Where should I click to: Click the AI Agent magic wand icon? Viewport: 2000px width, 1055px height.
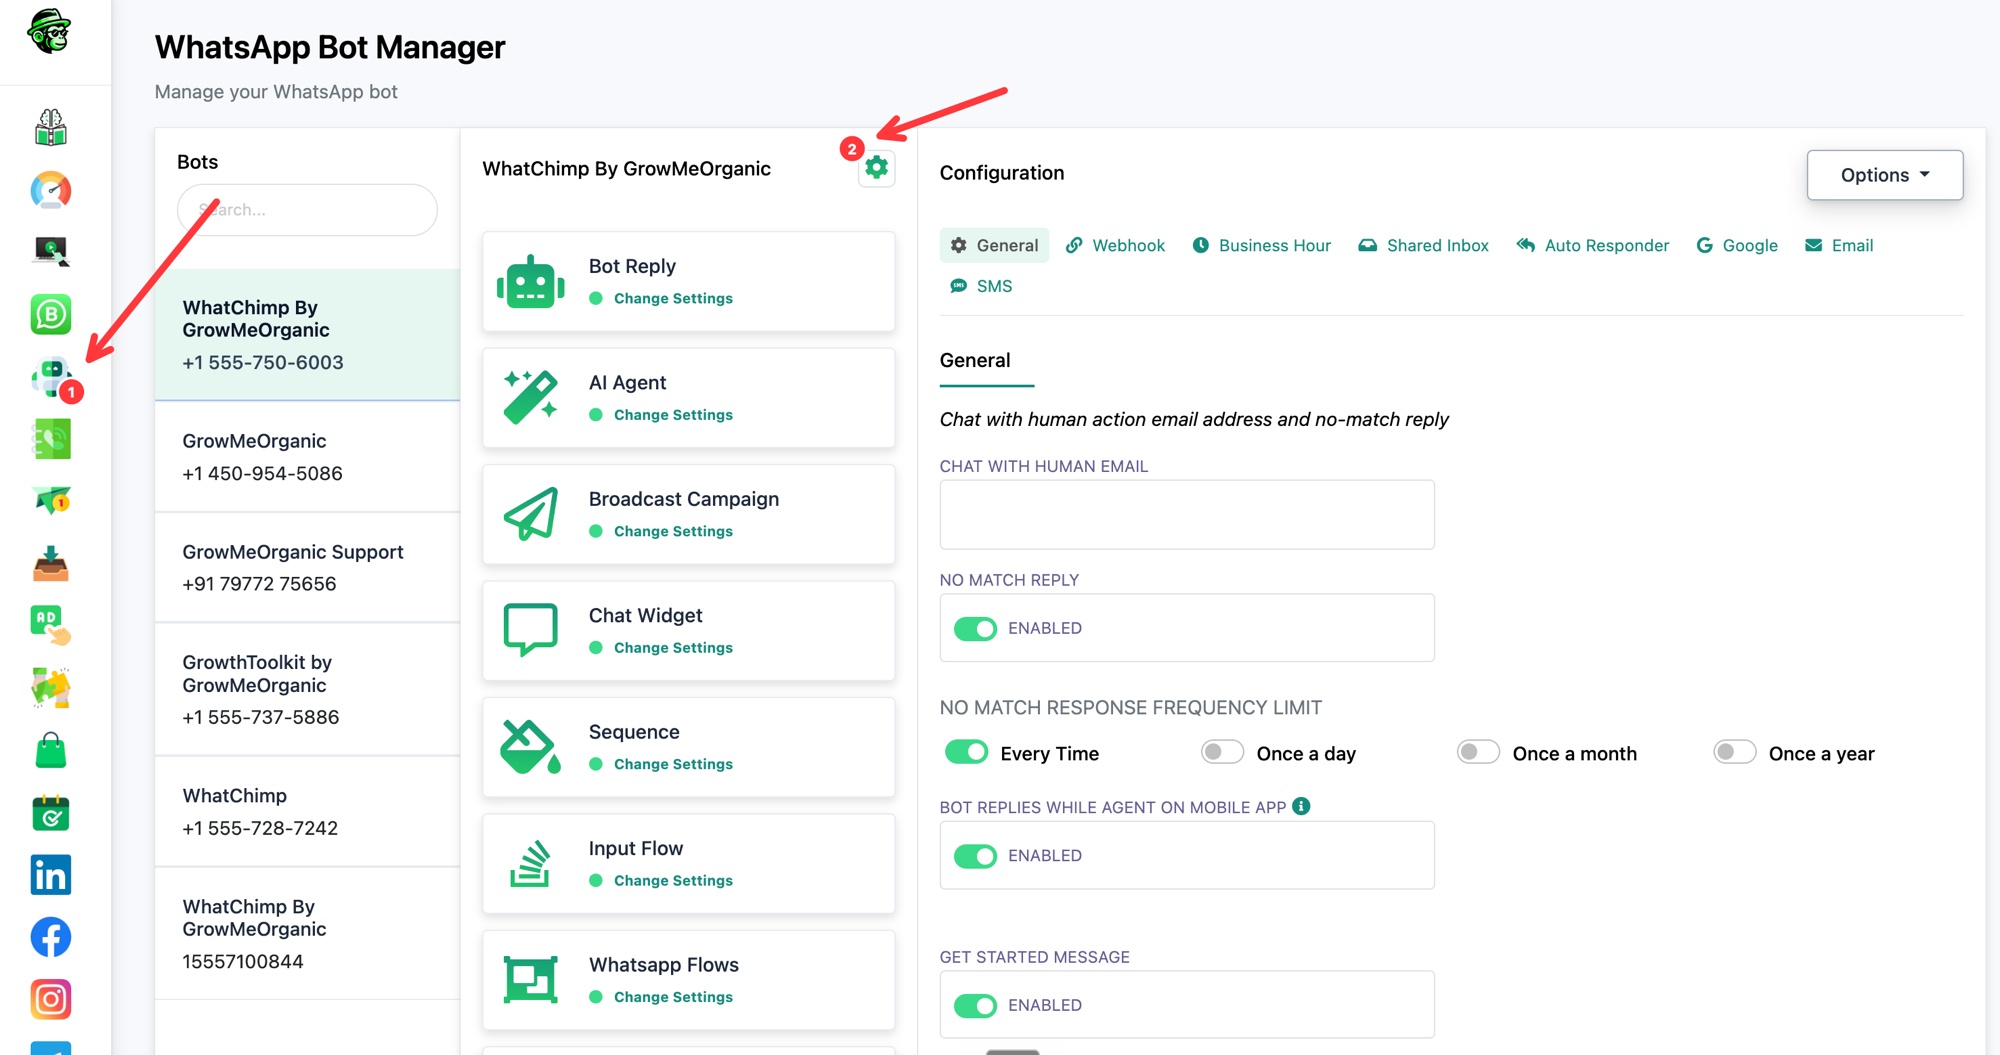(x=530, y=398)
